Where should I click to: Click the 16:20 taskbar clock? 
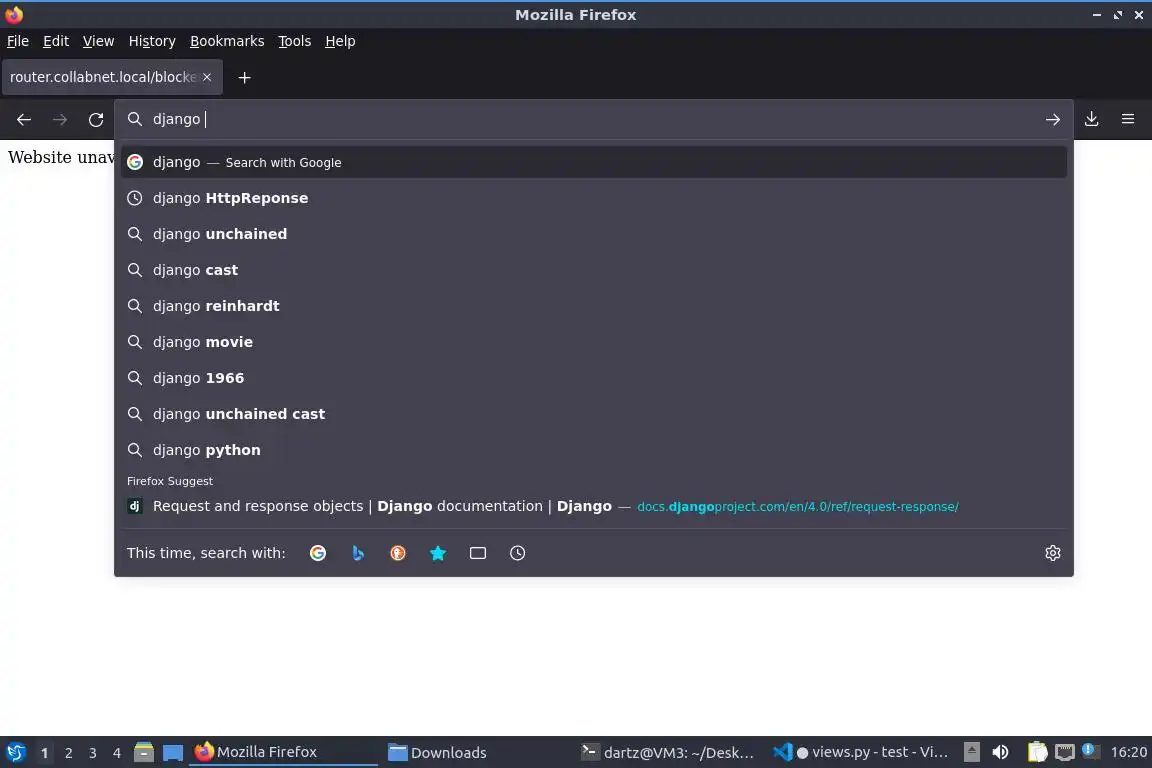(x=1128, y=752)
